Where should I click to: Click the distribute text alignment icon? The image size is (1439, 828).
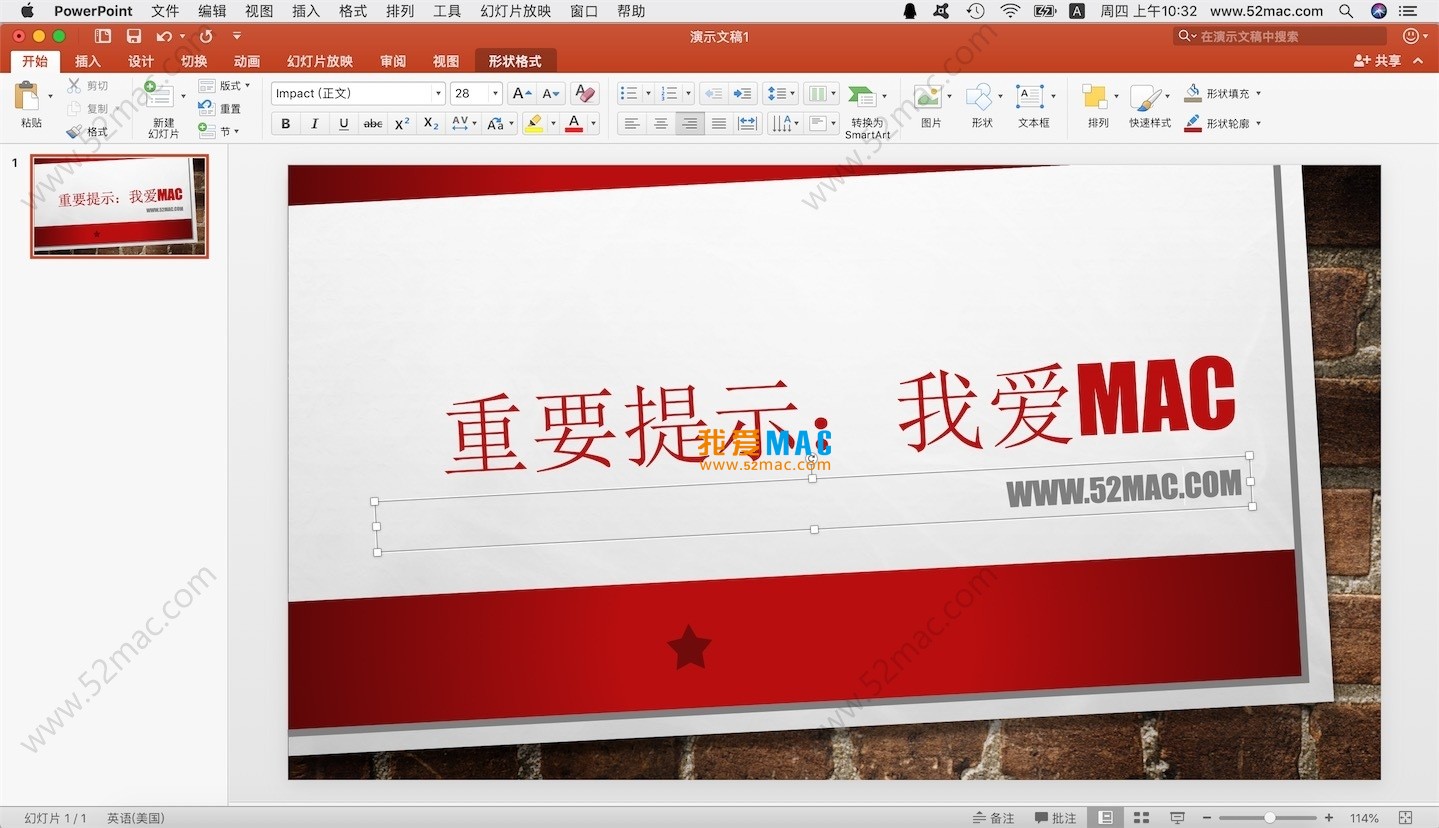tap(747, 124)
